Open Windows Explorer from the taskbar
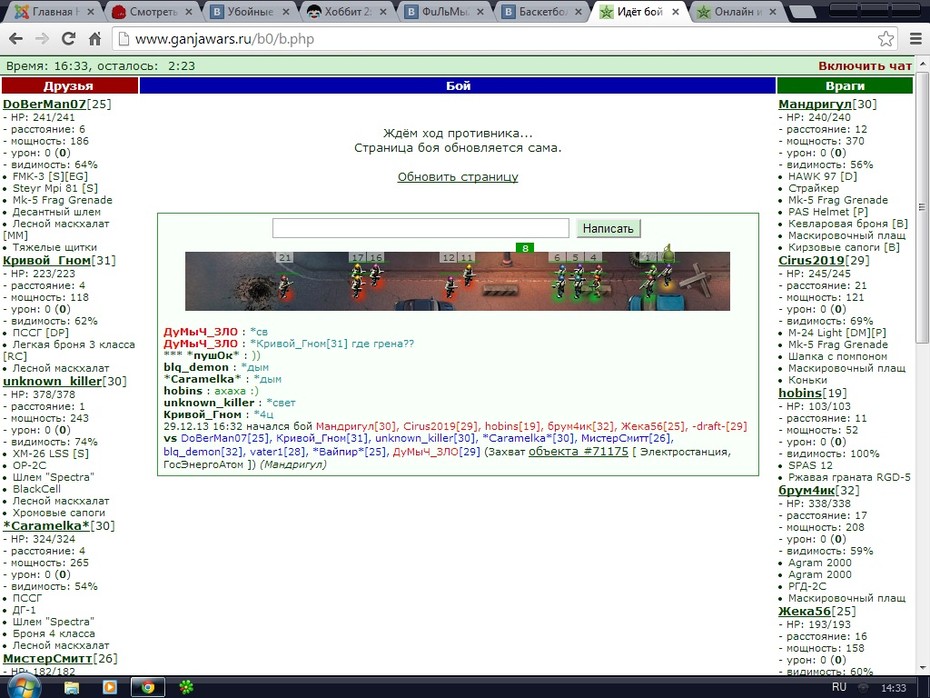 [72, 687]
